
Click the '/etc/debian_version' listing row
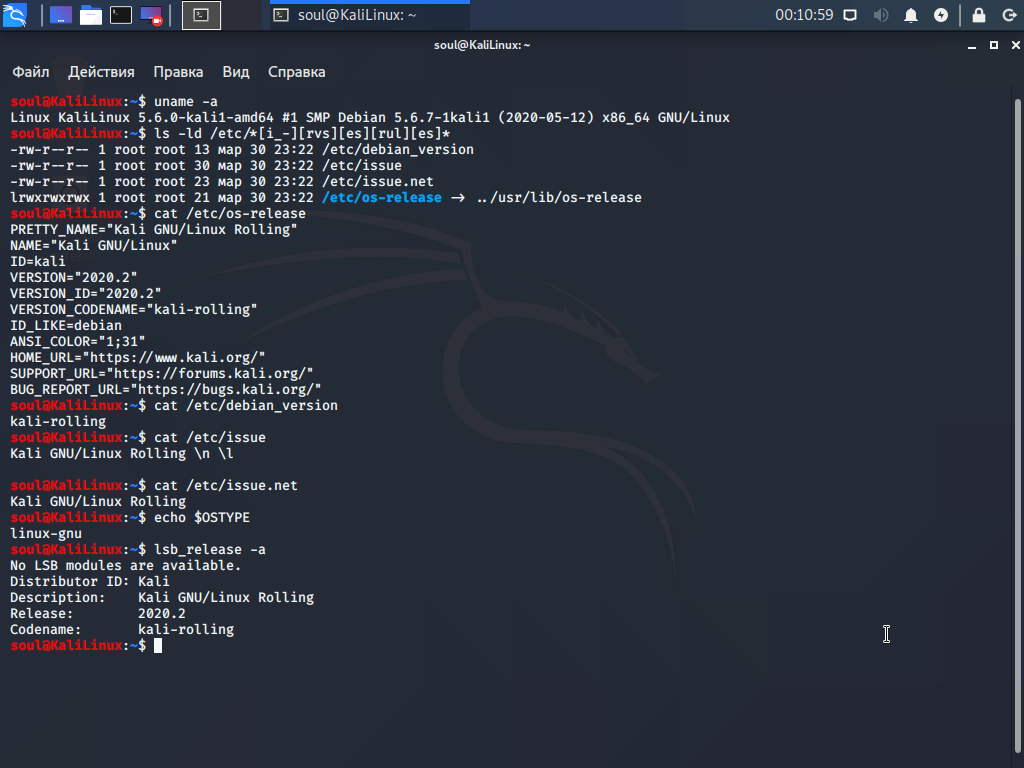(242, 150)
